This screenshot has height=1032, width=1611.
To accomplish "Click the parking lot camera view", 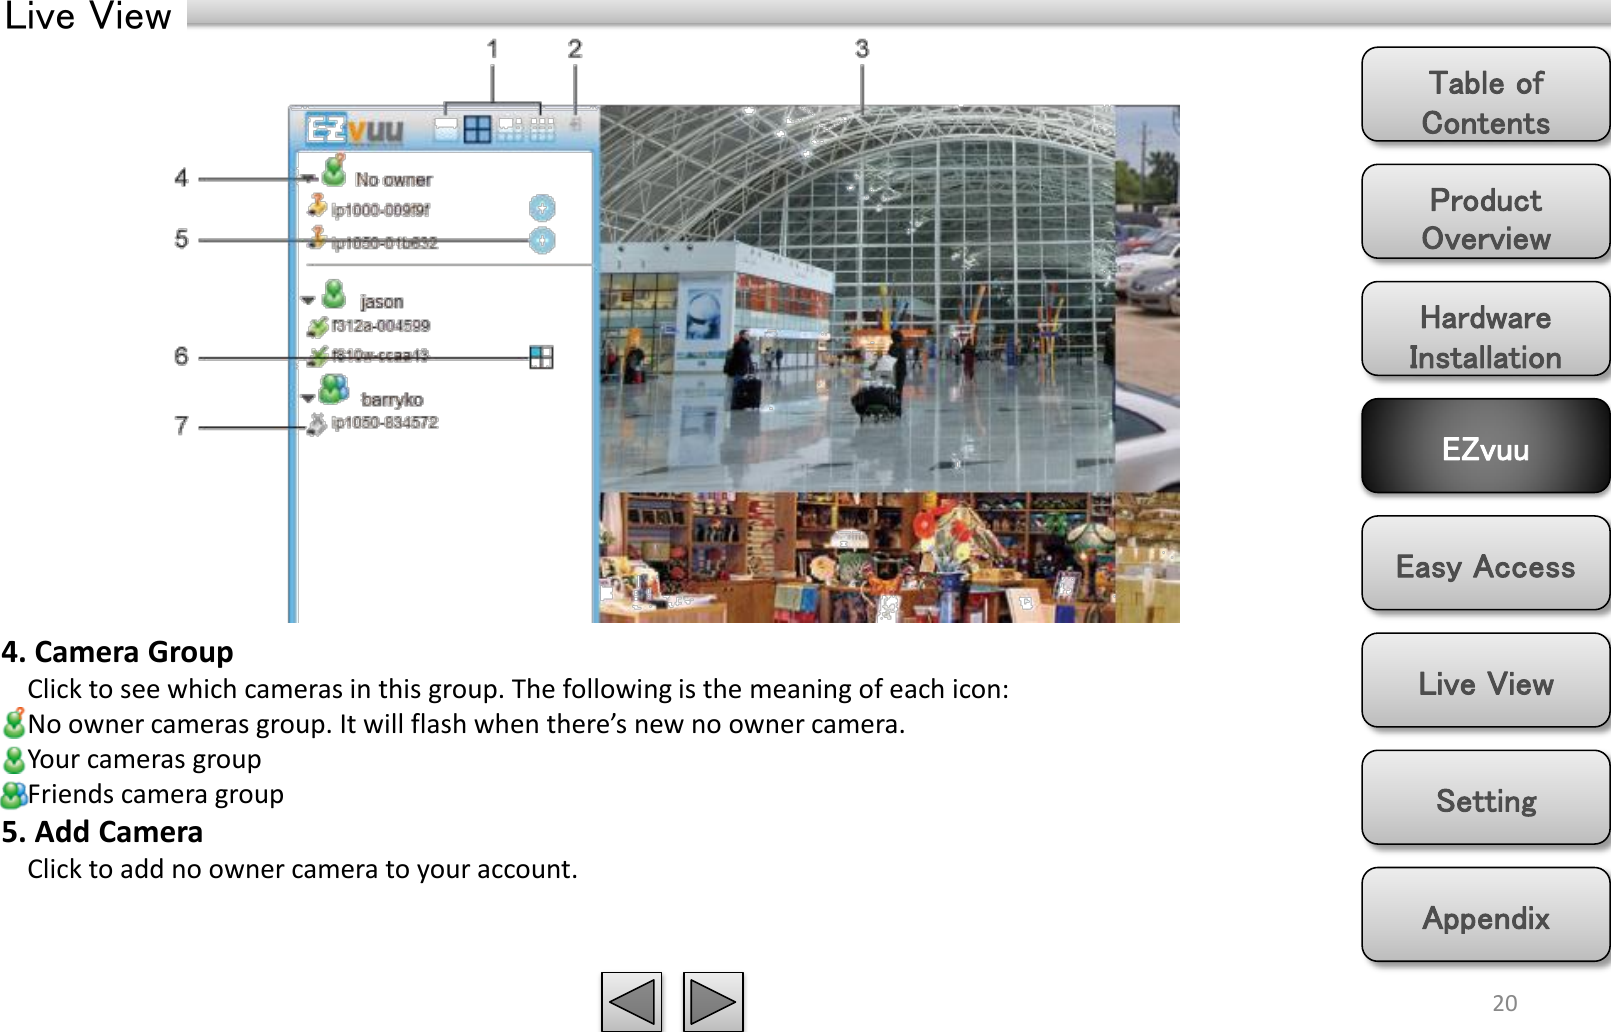I will (x=1148, y=298).
